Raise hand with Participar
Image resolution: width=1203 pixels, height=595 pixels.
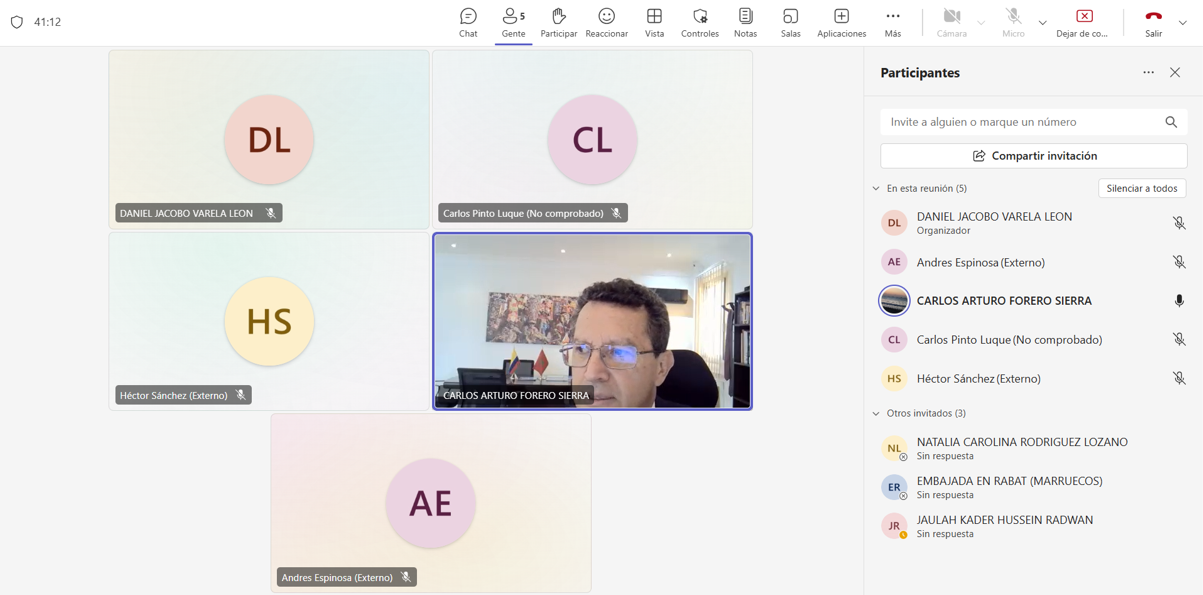pyautogui.click(x=558, y=22)
